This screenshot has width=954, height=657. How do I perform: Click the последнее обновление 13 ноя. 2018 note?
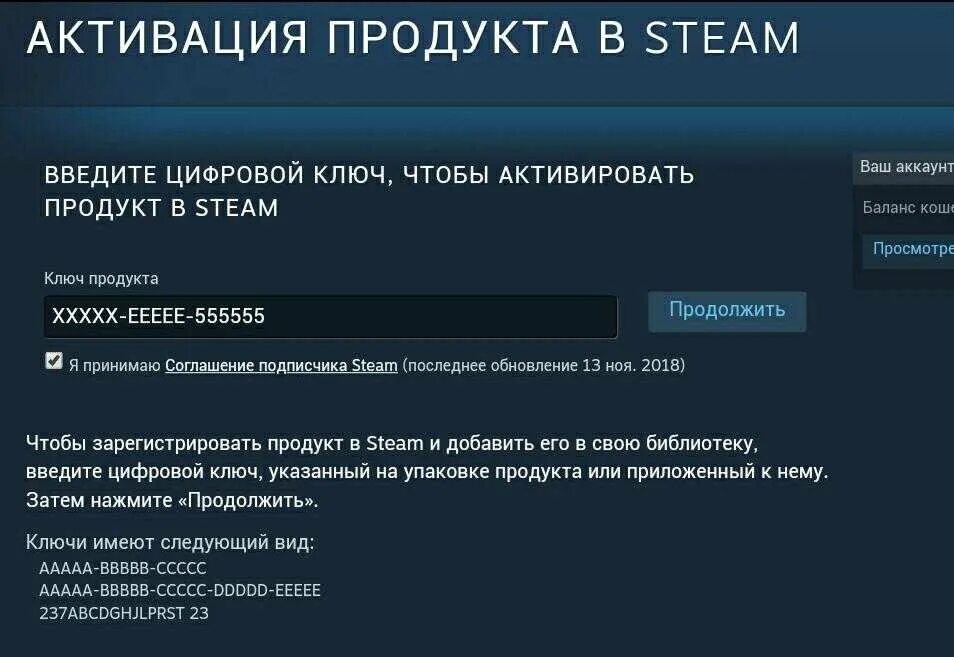544,366
